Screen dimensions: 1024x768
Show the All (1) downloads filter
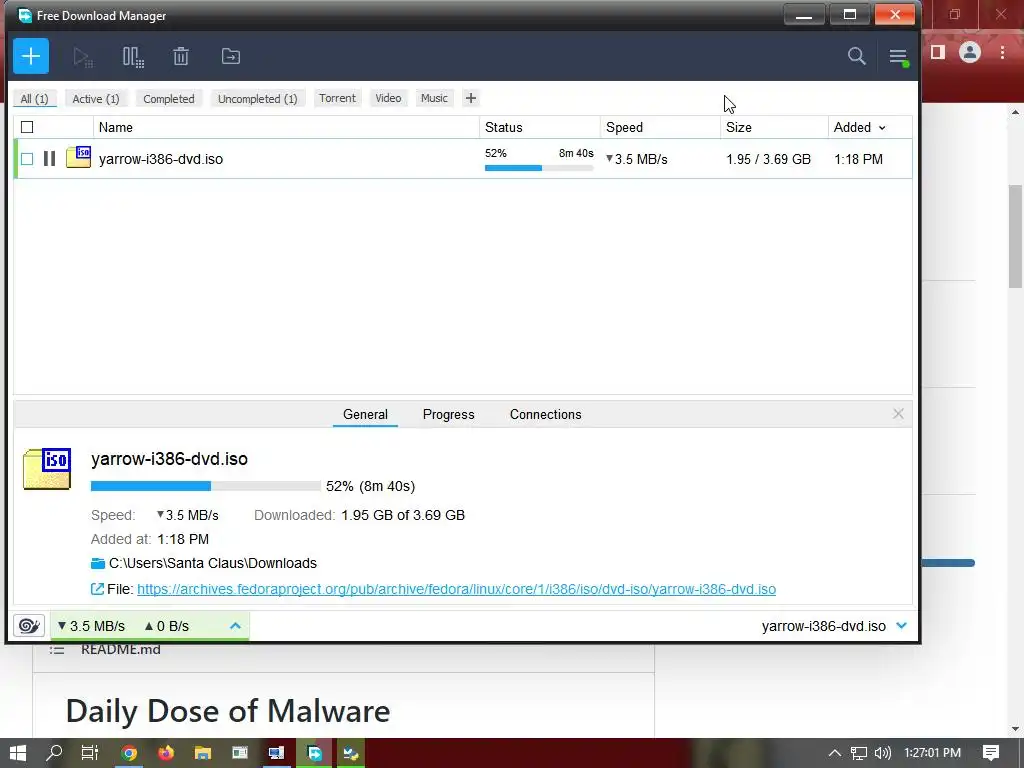pos(35,99)
